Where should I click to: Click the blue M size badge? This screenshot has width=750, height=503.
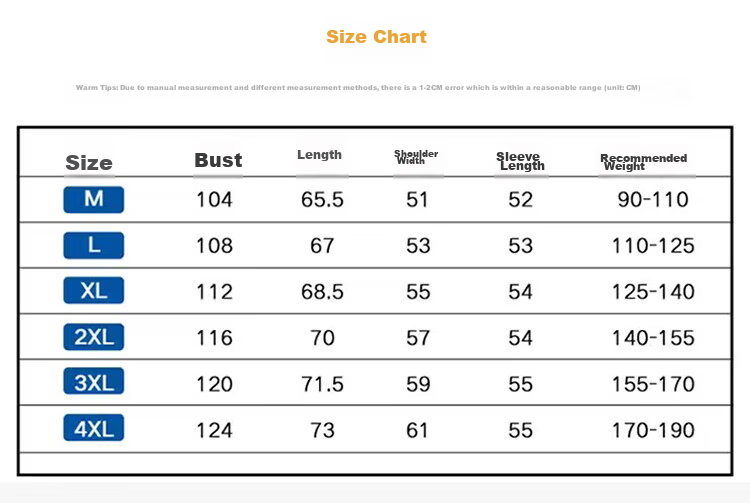[94, 199]
